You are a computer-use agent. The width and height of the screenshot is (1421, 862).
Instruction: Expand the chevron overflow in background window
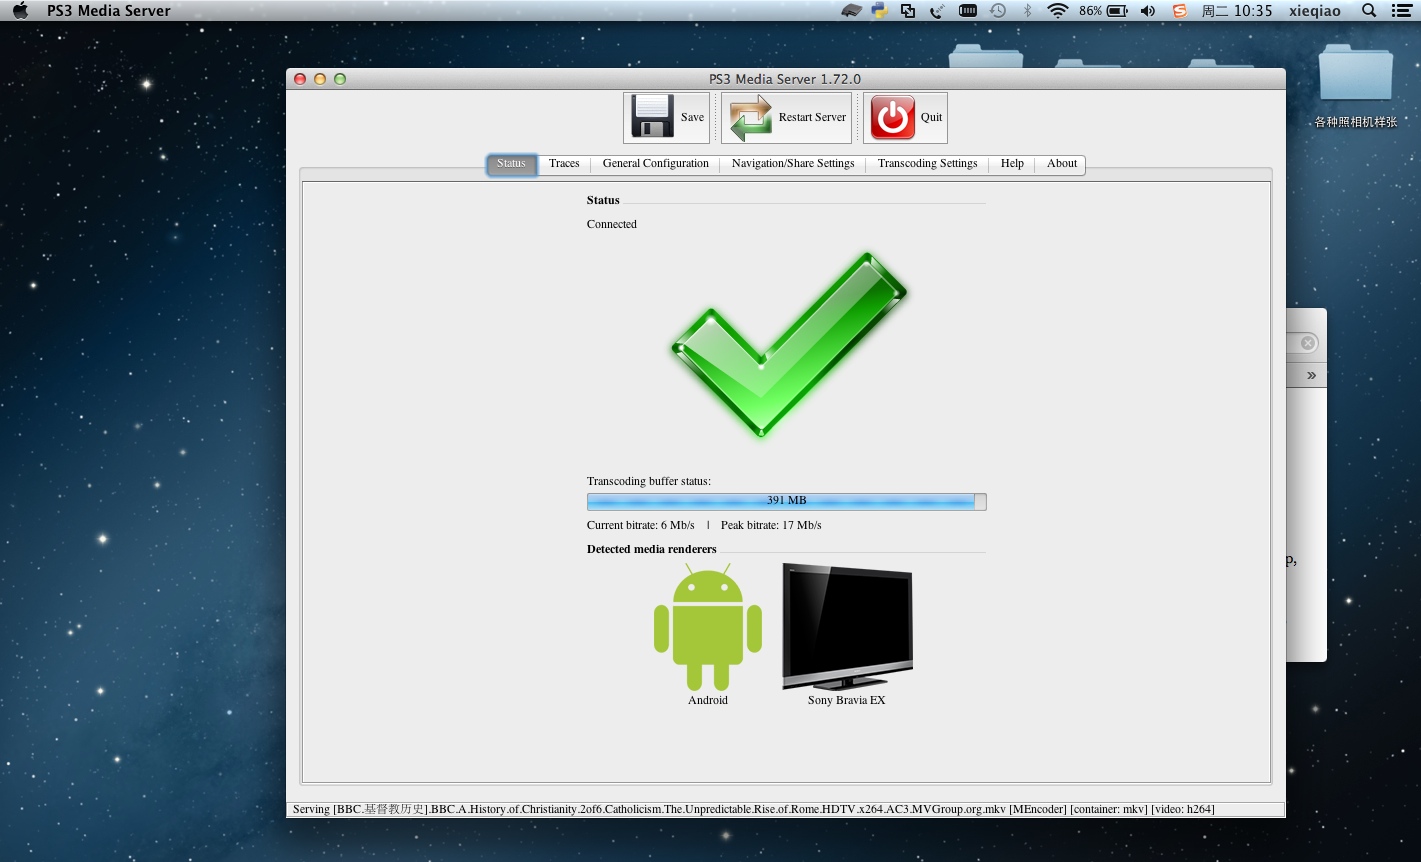tap(1311, 375)
